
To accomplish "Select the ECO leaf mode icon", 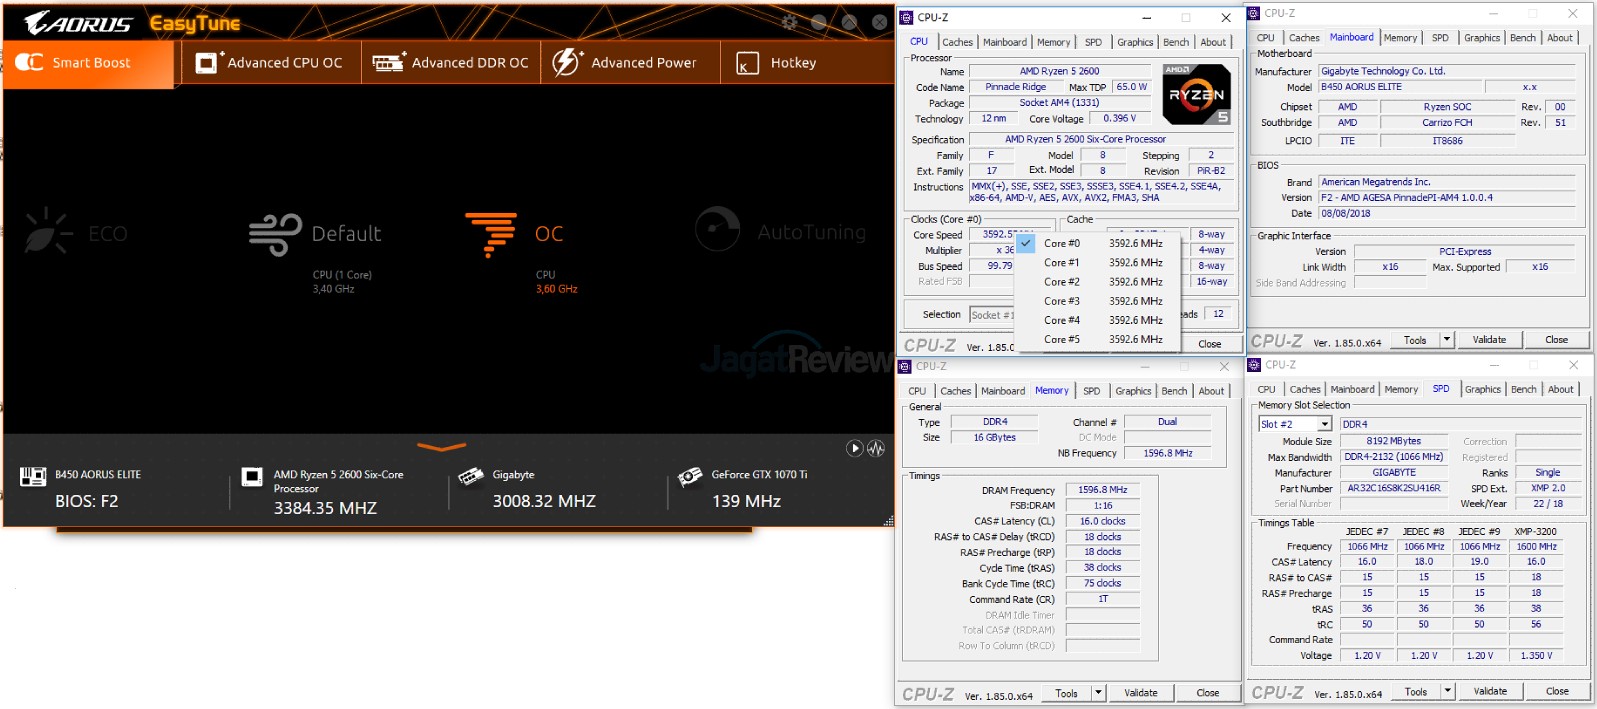I will [x=47, y=233].
